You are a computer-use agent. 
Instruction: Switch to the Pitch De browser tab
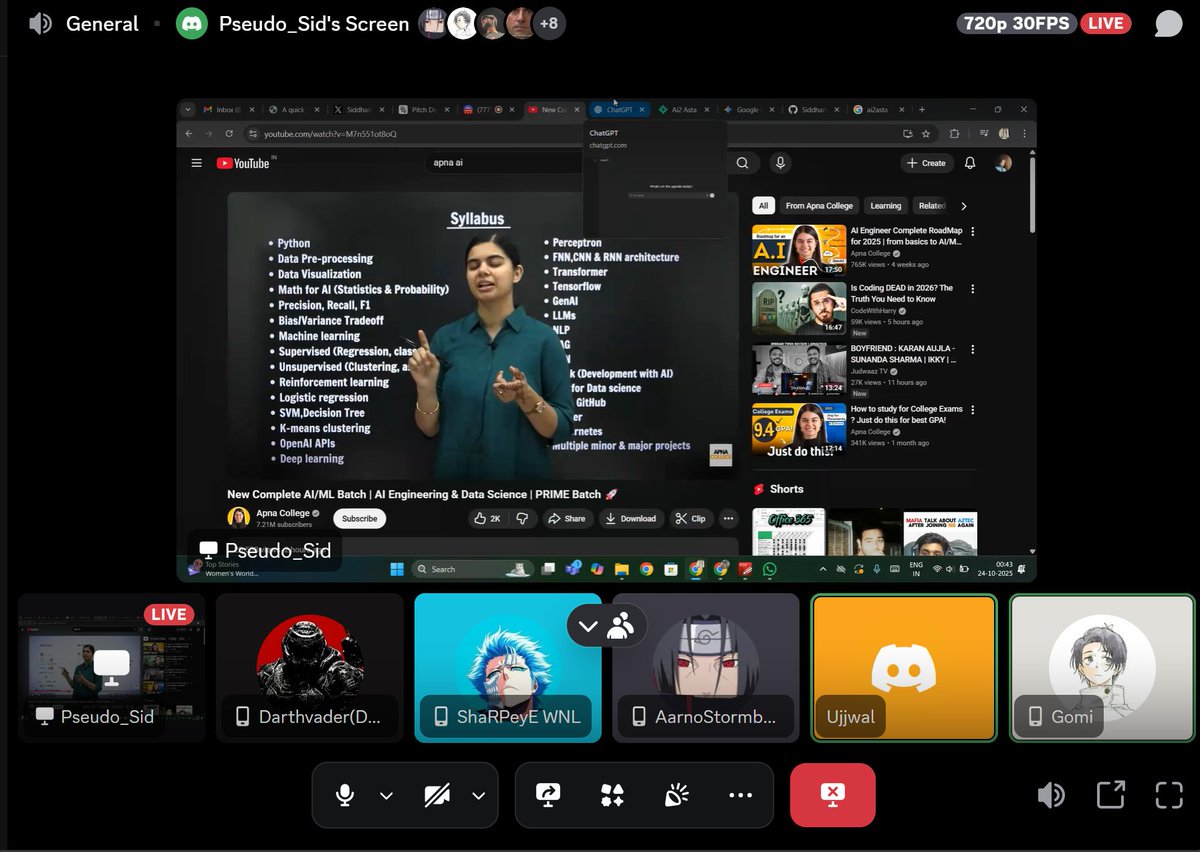point(422,110)
